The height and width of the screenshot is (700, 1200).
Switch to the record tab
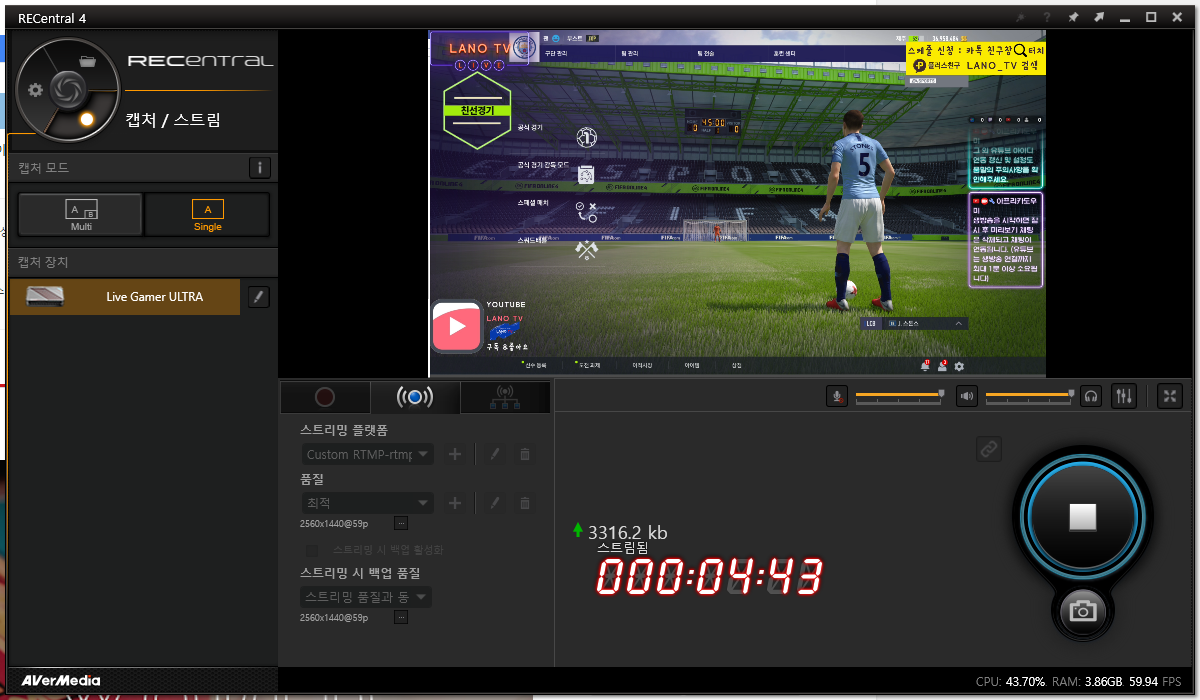pyautogui.click(x=325, y=398)
